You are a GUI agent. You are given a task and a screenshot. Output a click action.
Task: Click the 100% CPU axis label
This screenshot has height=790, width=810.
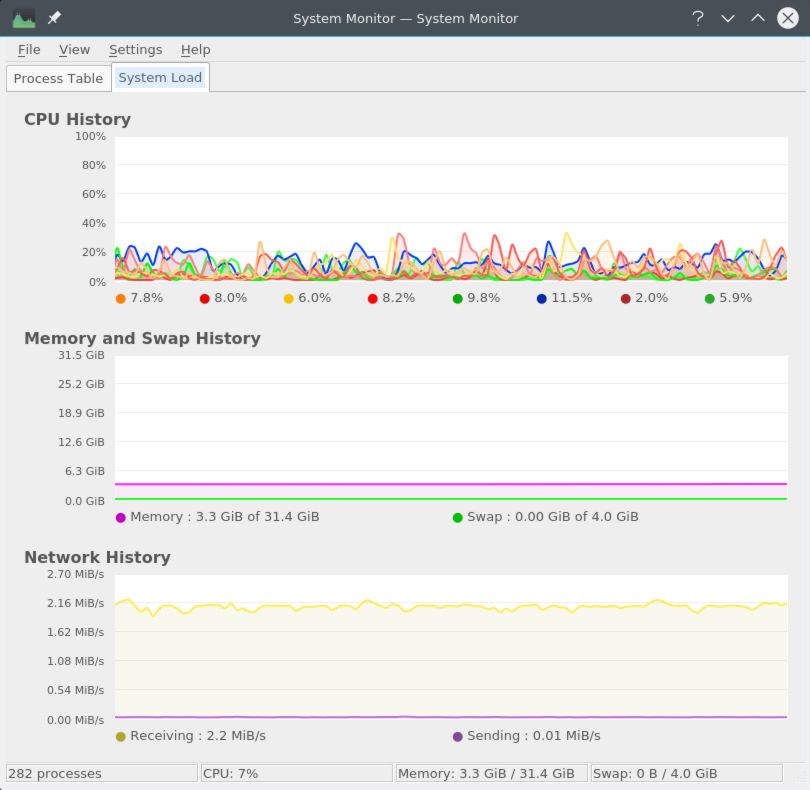coord(90,136)
